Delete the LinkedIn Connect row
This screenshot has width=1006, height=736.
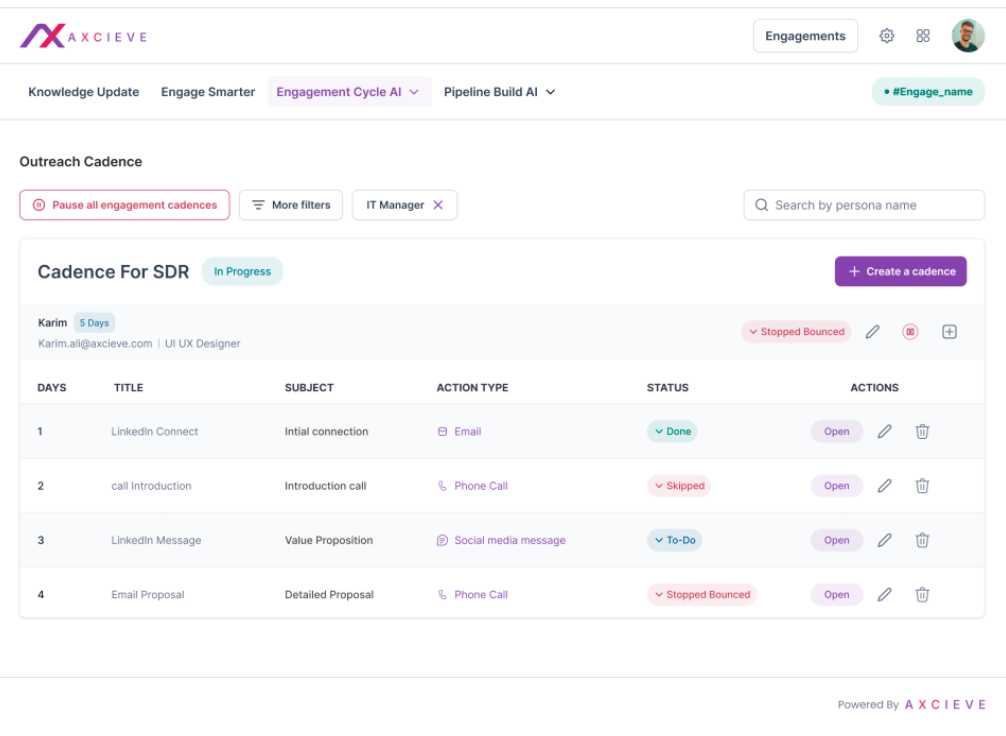tap(922, 432)
